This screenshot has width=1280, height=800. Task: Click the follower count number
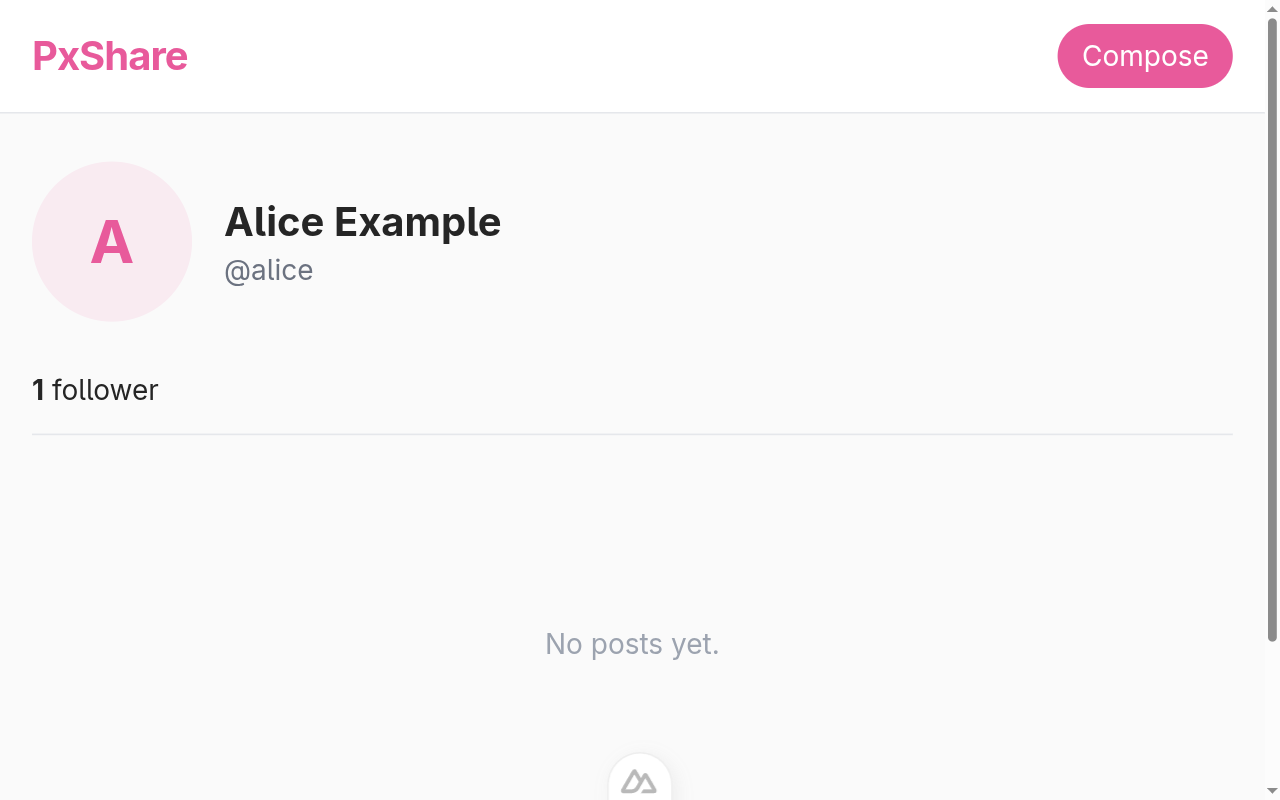[x=39, y=390]
